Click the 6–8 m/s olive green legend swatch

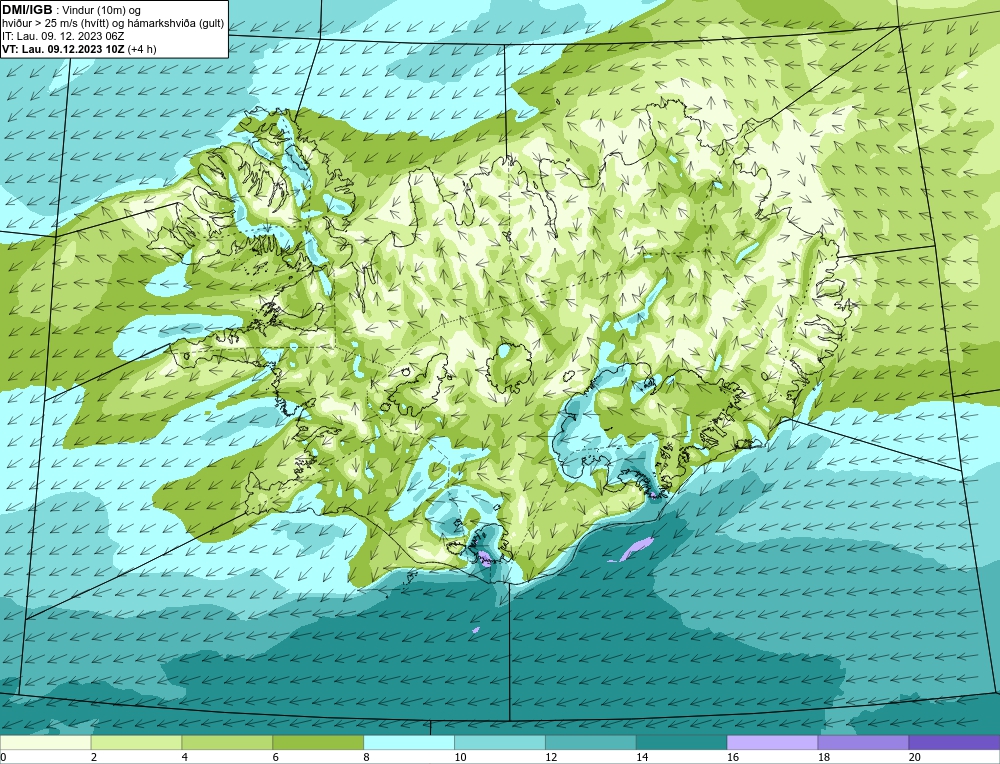(318, 742)
